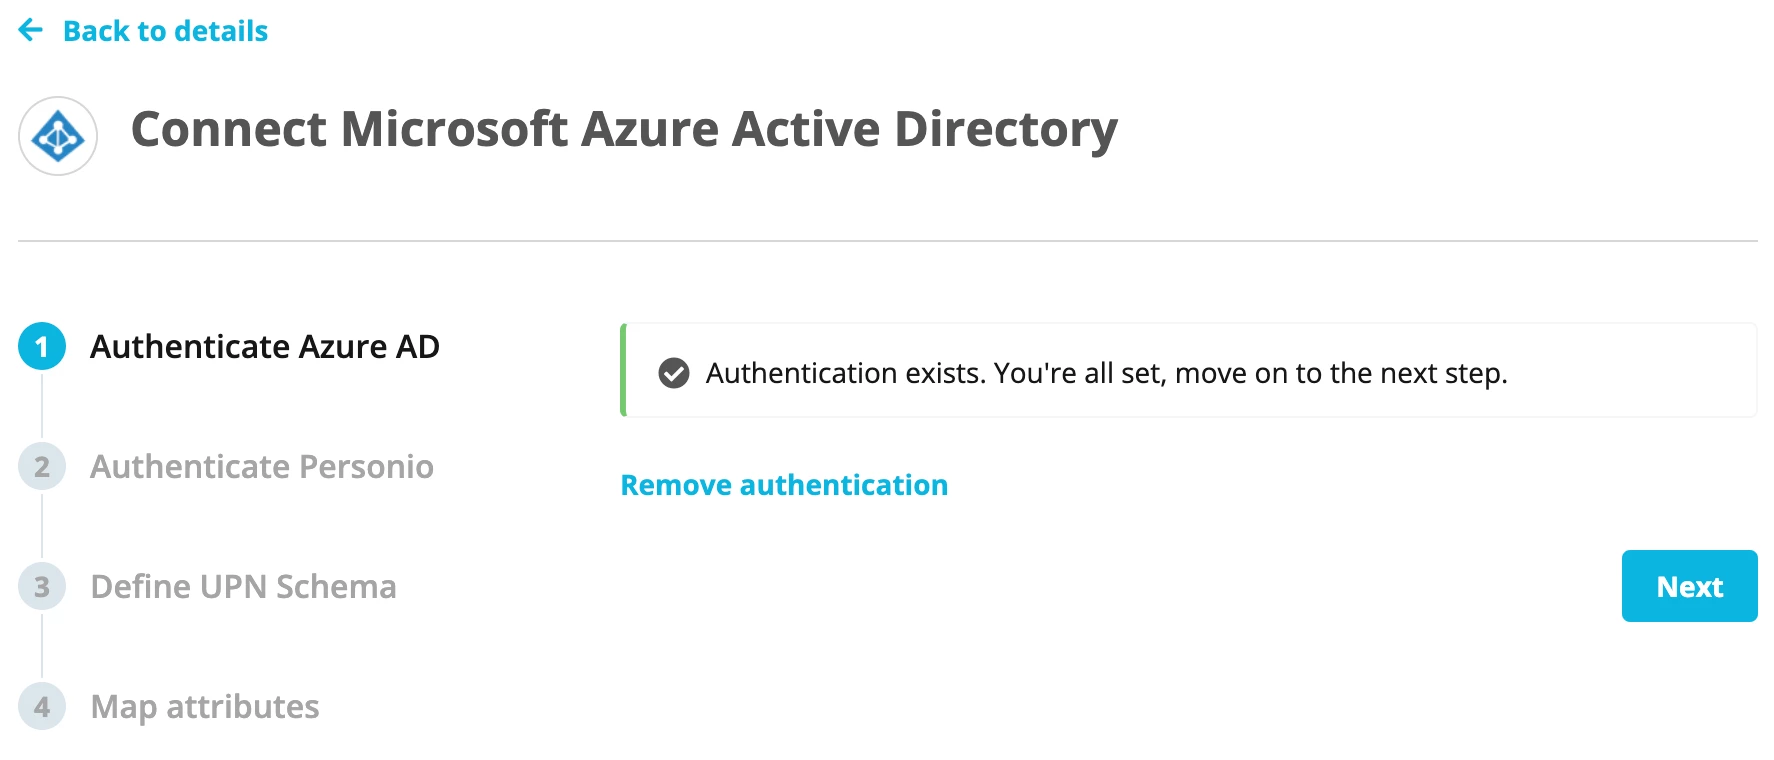1774x760 pixels.
Task: Click connector line between steps 1 and 2
Action: [42, 406]
